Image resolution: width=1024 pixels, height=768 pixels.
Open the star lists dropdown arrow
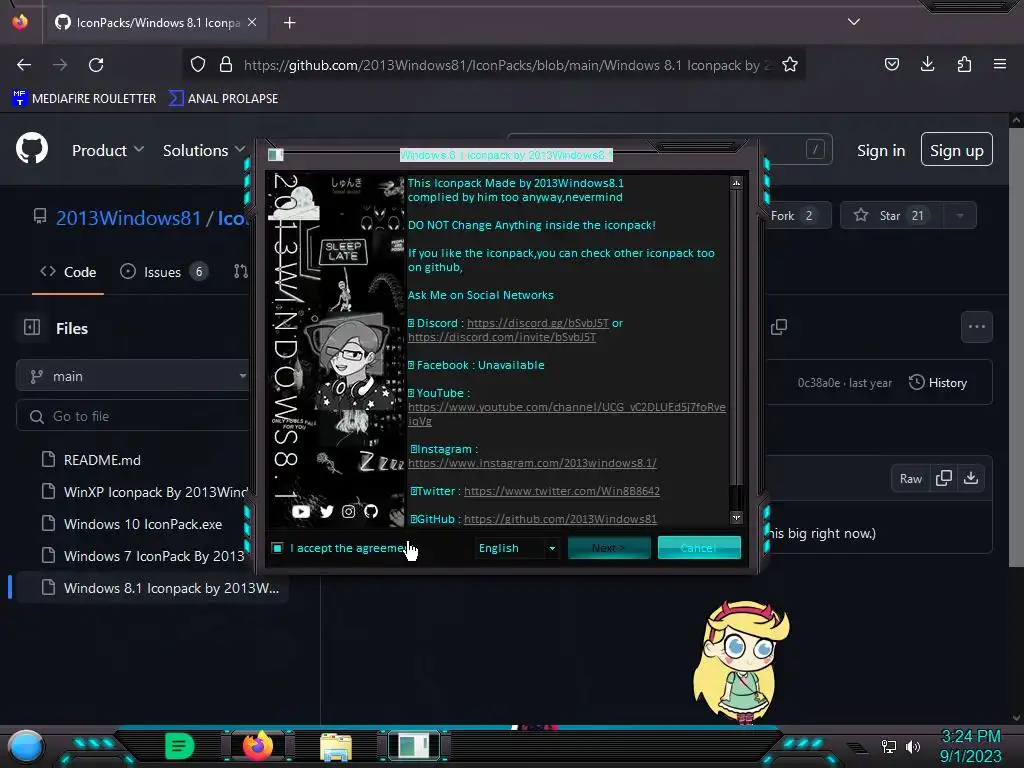pyautogui.click(x=959, y=216)
